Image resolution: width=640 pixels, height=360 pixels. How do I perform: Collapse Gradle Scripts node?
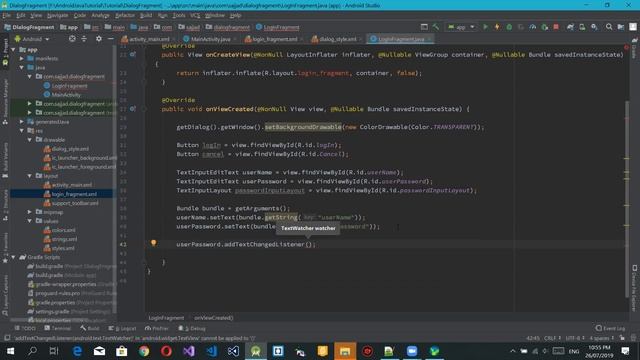click(13, 257)
